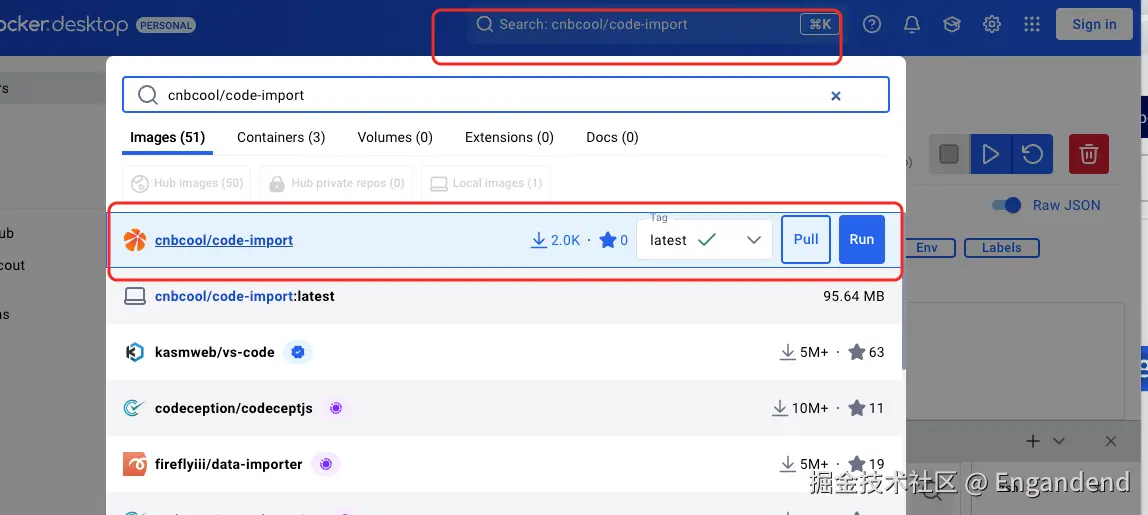
Task: Click the search field containing cnbcool/code-import
Action: click(x=505, y=95)
